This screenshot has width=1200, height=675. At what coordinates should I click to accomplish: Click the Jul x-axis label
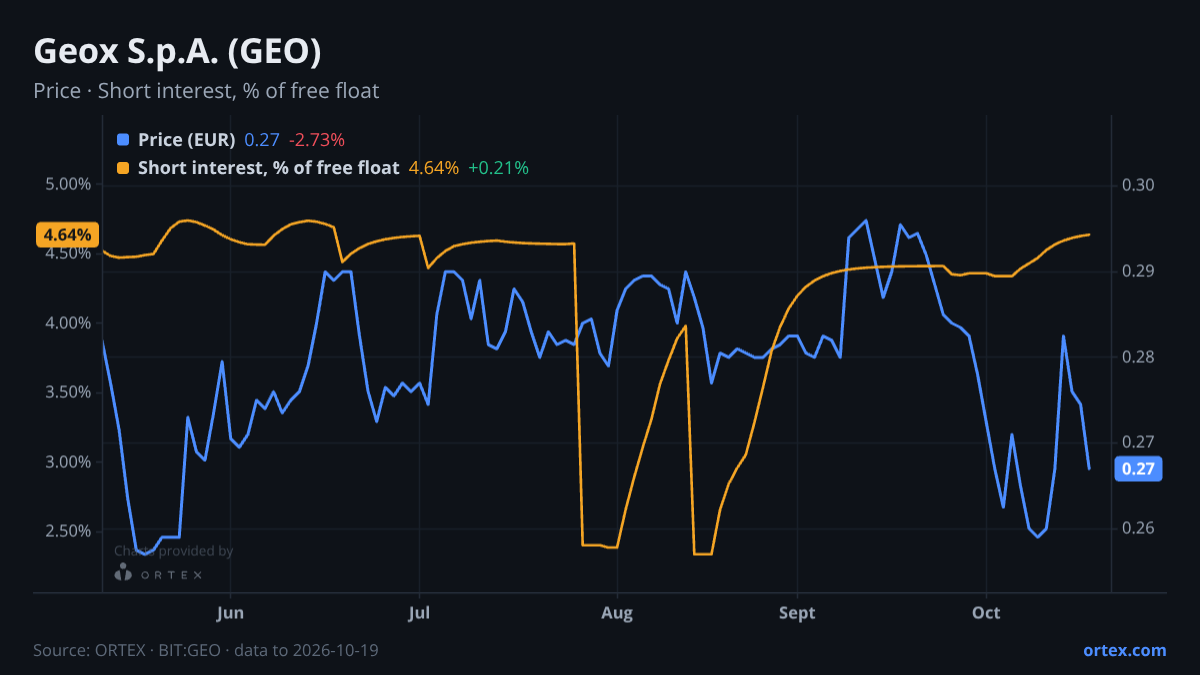419,612
